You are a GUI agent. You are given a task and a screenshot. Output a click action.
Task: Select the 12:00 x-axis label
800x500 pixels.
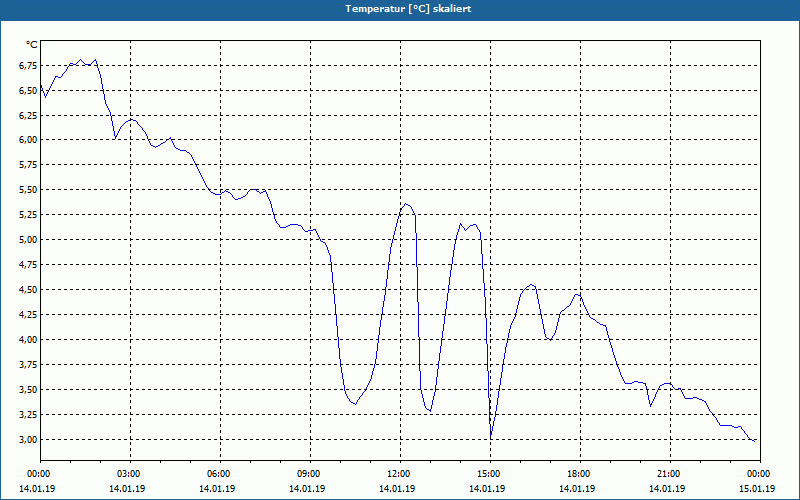pyautogui.click(x=401, y=474)
